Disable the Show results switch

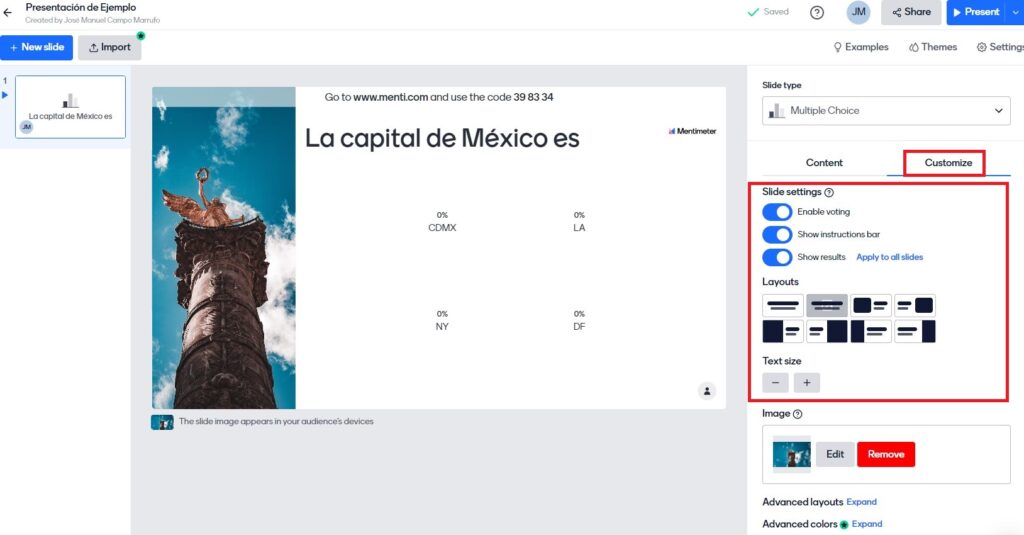coord(777,257)
